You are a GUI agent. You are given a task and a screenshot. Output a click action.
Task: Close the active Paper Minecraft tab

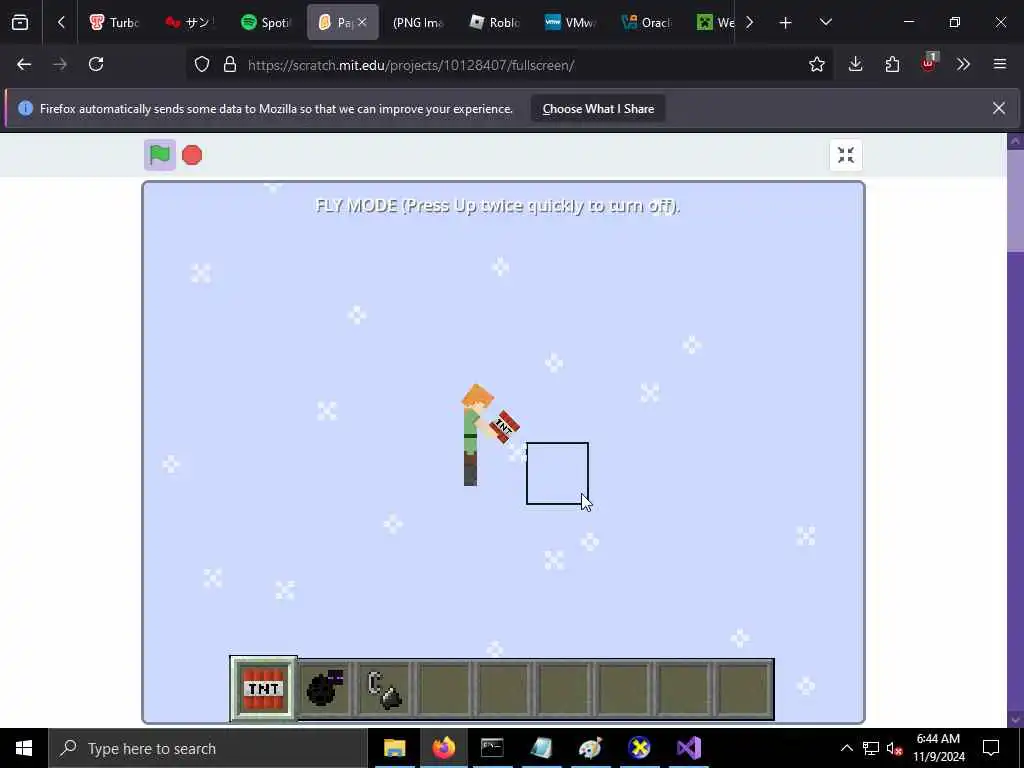pyautogui.click(x=362, y=22)
